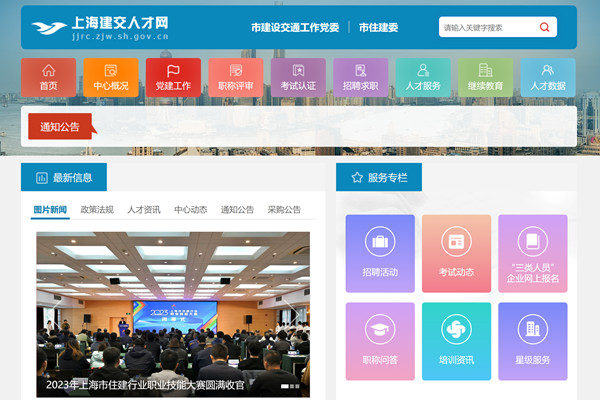Click the conference hall news photo
The width and height of the screenshot is (600, 400).
[x=173, y=314]
